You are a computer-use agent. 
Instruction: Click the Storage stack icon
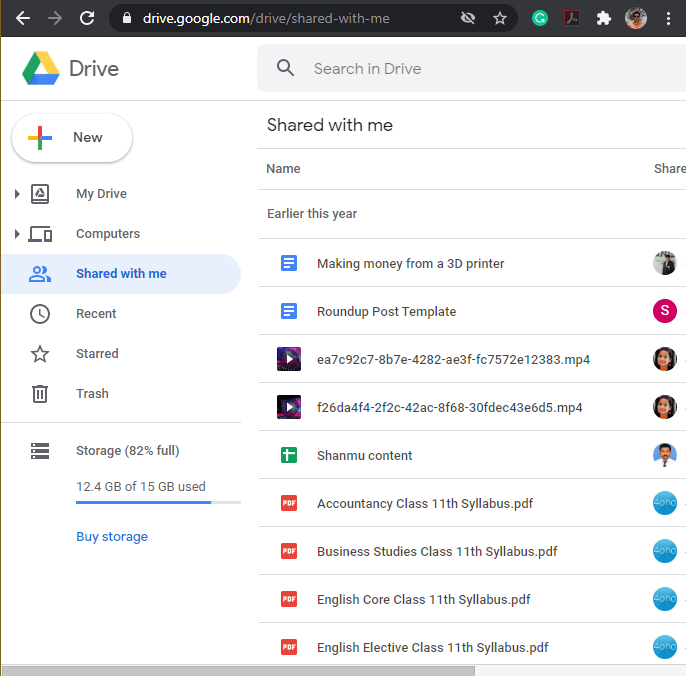point(40,451)
